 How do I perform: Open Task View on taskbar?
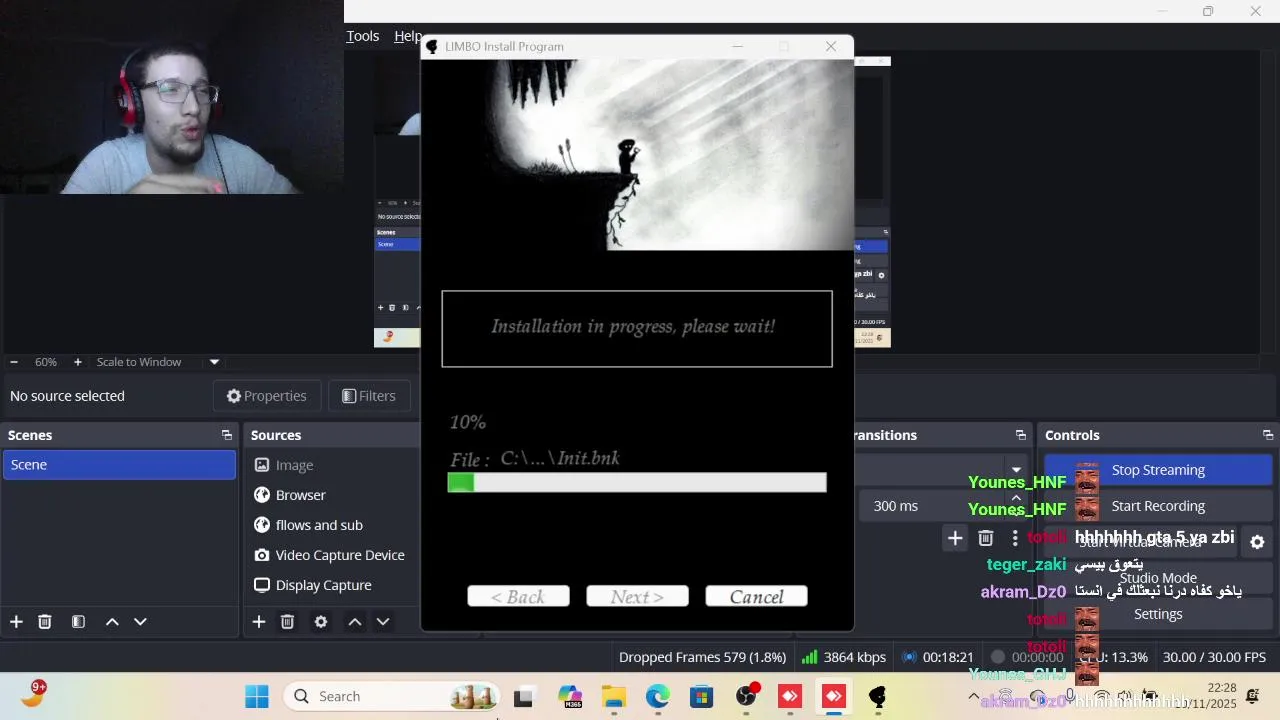pos(523,696)
